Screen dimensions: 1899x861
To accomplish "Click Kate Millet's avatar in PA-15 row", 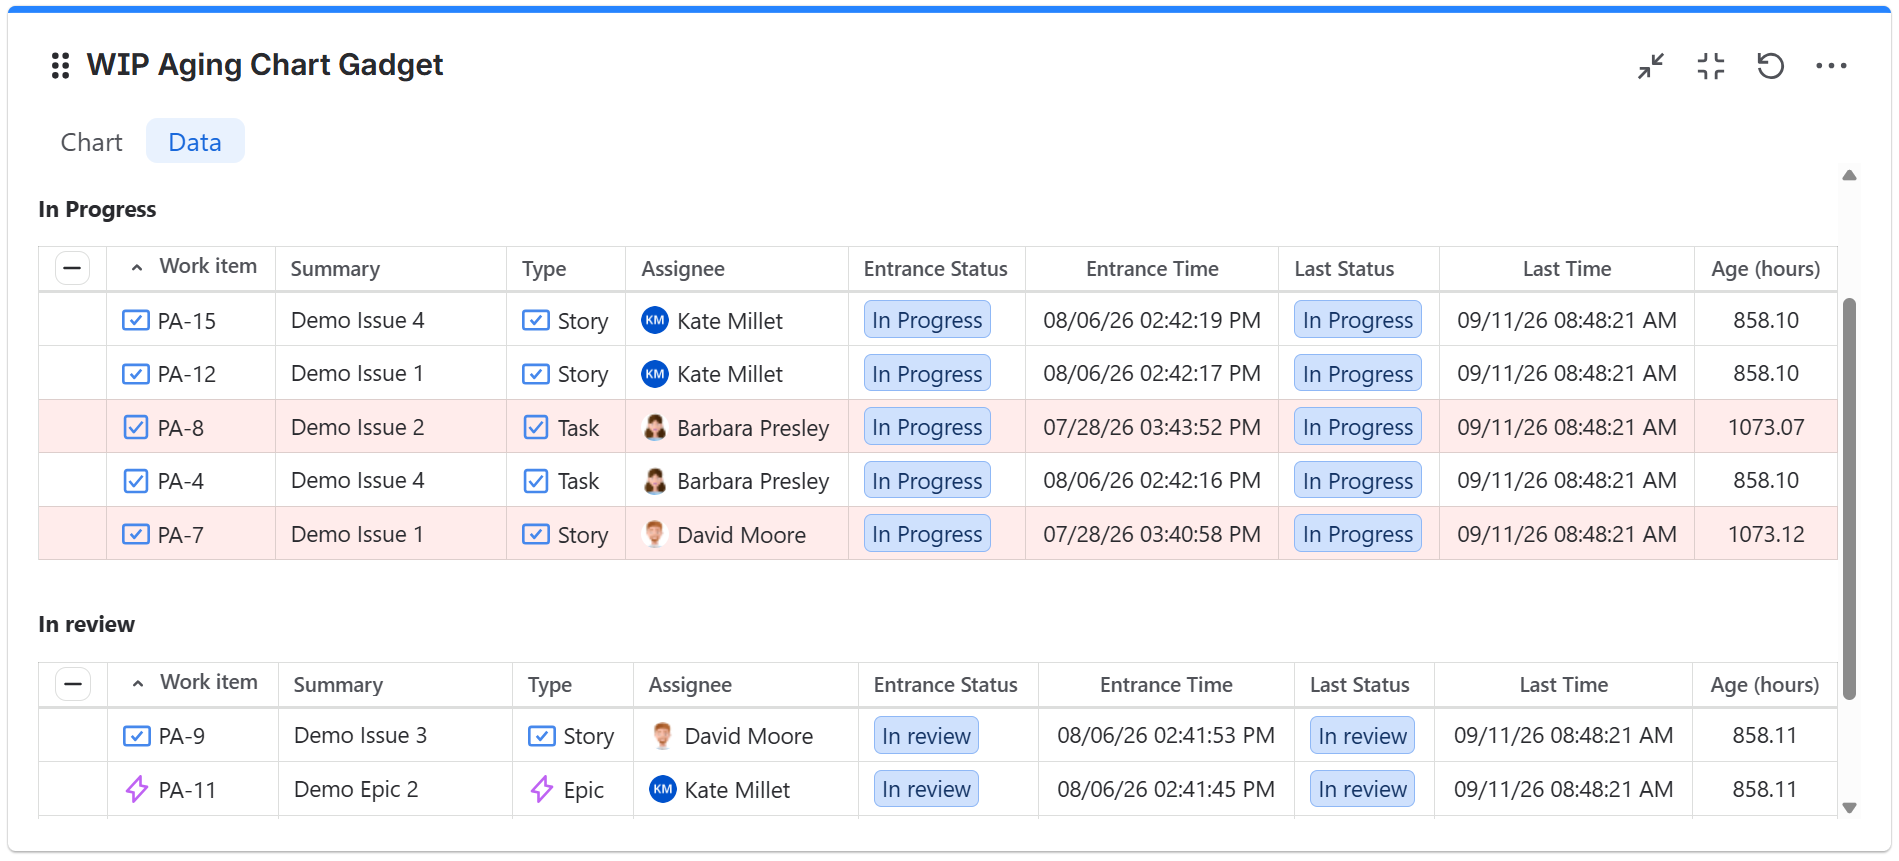I will (x=655, y=320).
